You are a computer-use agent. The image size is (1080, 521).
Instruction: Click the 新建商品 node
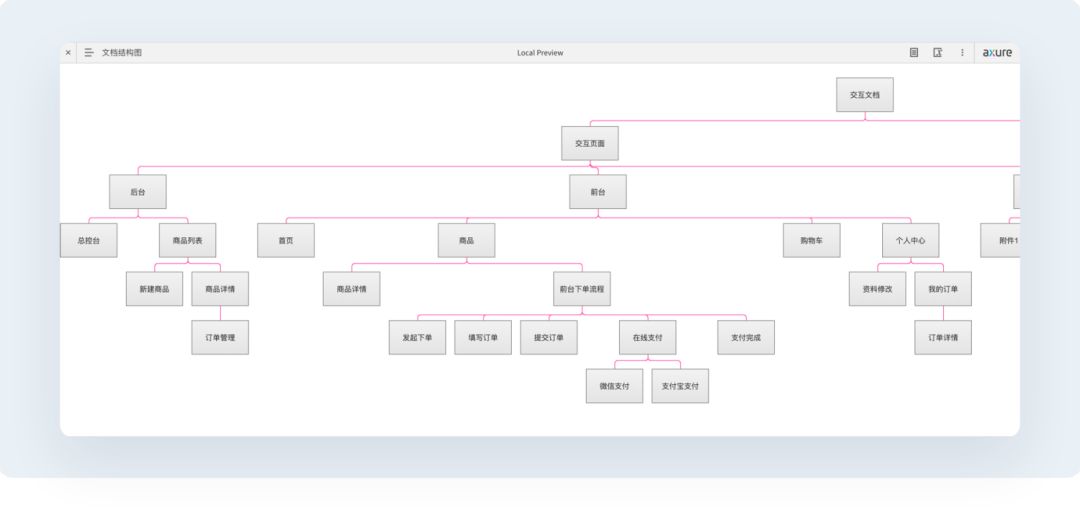[x=154, y=289]
